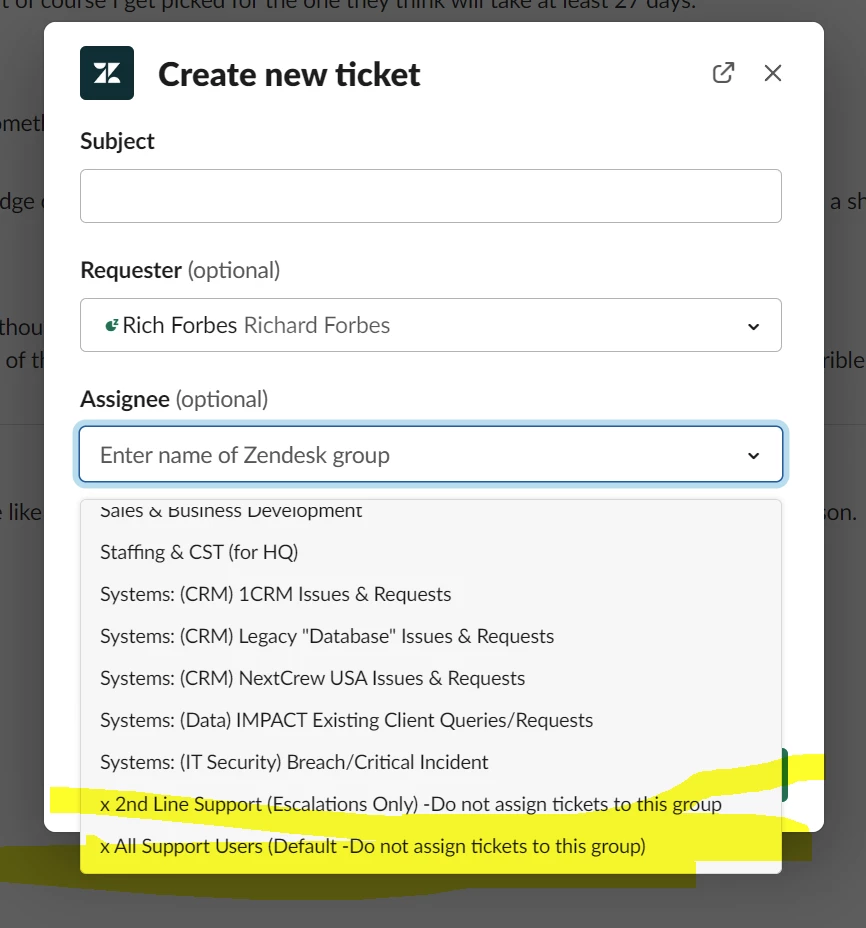This screenshot has width=866, height=928.
Task: Open ticket dialog in new window
Action: coord(723,73)
